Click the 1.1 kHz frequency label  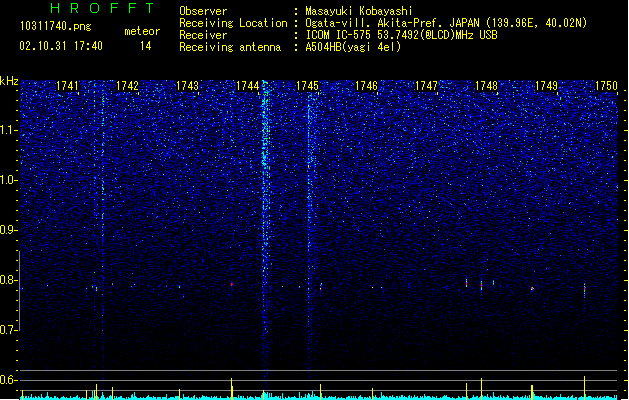[x=8, y=130]
